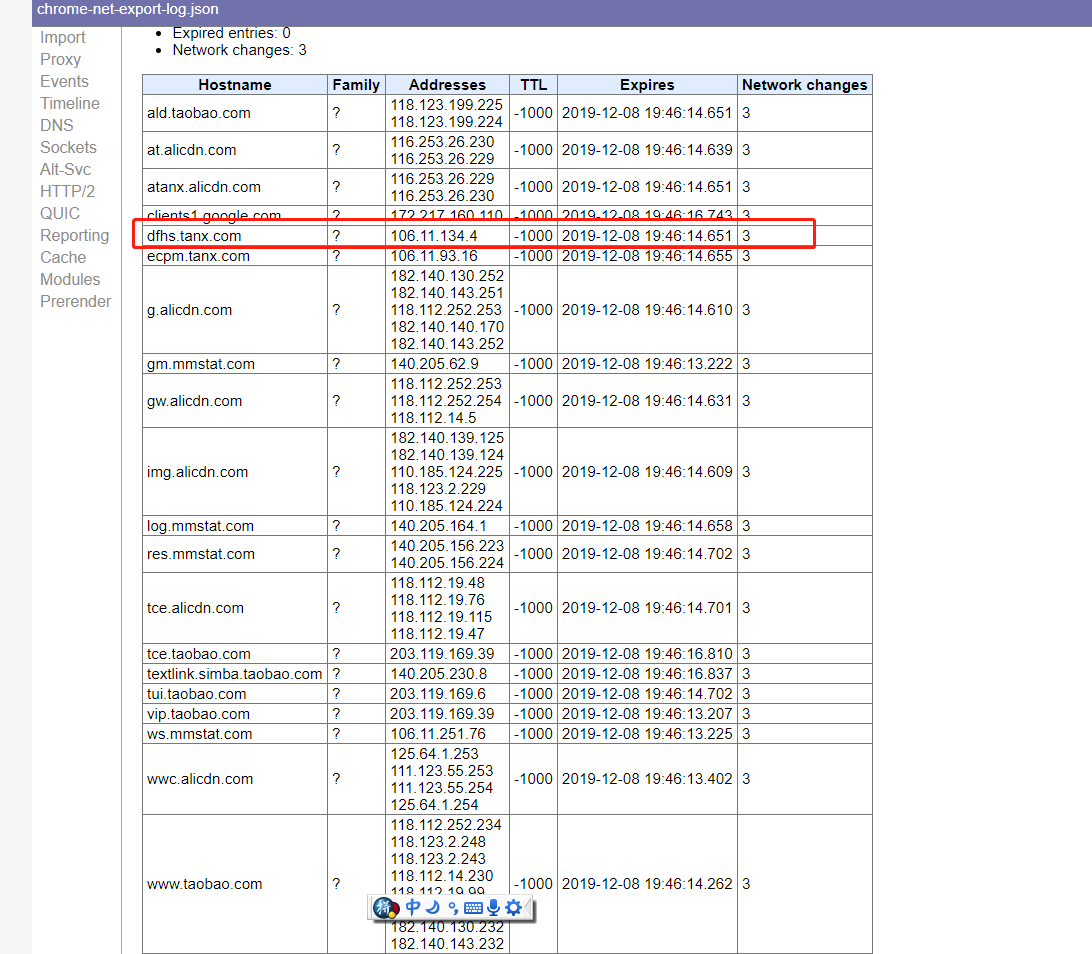Click address 140.205.62.9 in gm.mmstat.com row

[435, 364]
